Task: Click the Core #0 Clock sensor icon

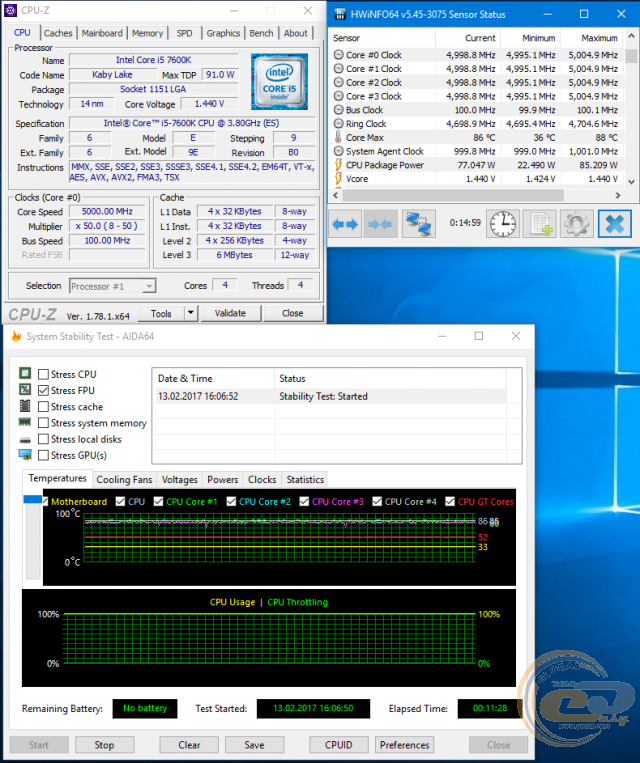Action: [x=338, y=55]
